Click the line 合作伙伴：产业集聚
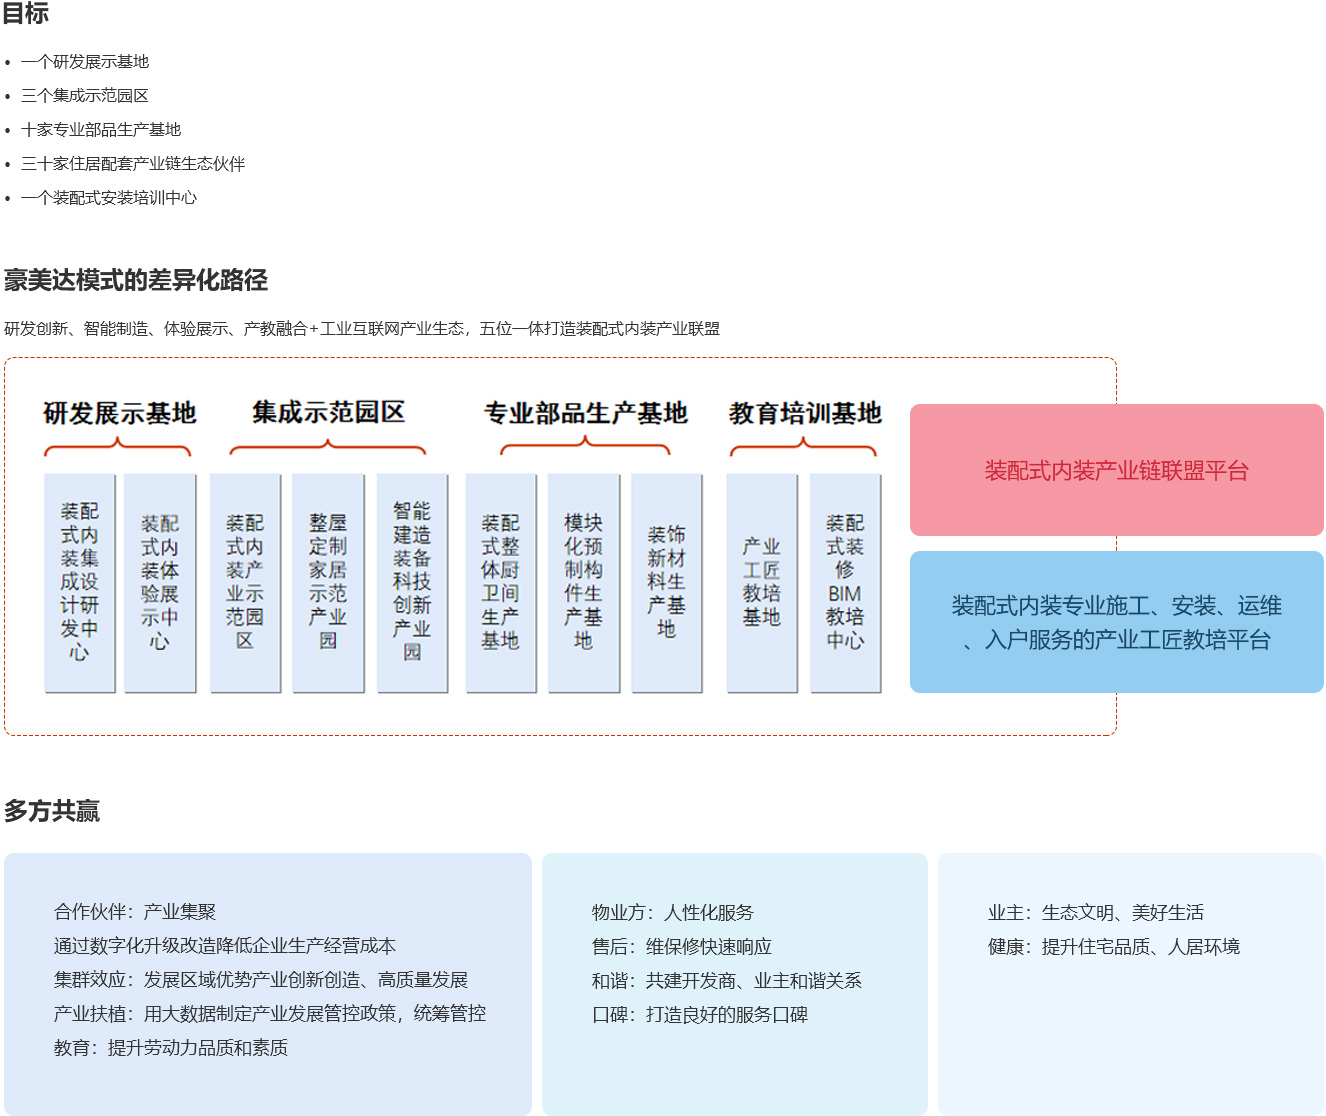Viewport: 1326px width, 1116px height. (135, 912)
